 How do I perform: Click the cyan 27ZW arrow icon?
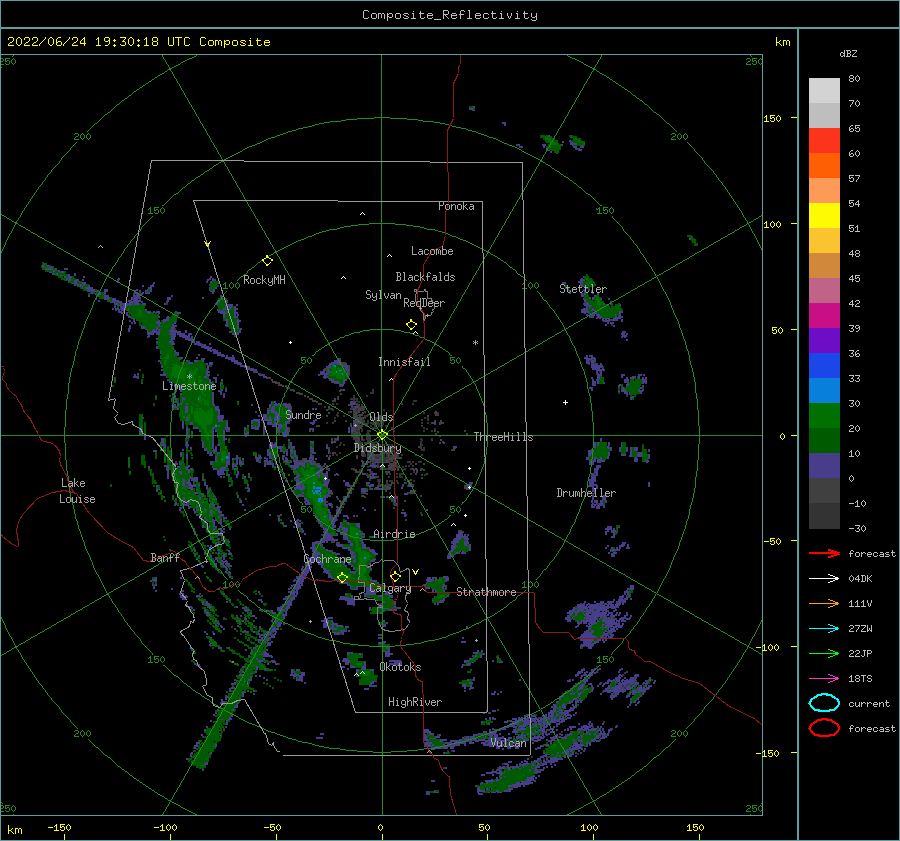(x=824, y=629)
